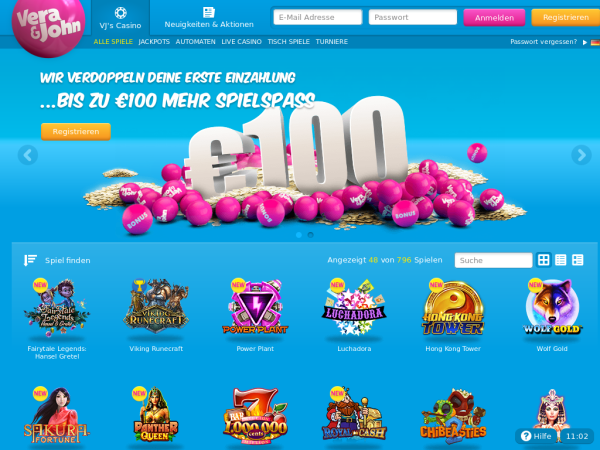Image resolution: width=600 pixels, height=450 pixels.
Task: Open the language flag selector
Action: click(595, 42)
